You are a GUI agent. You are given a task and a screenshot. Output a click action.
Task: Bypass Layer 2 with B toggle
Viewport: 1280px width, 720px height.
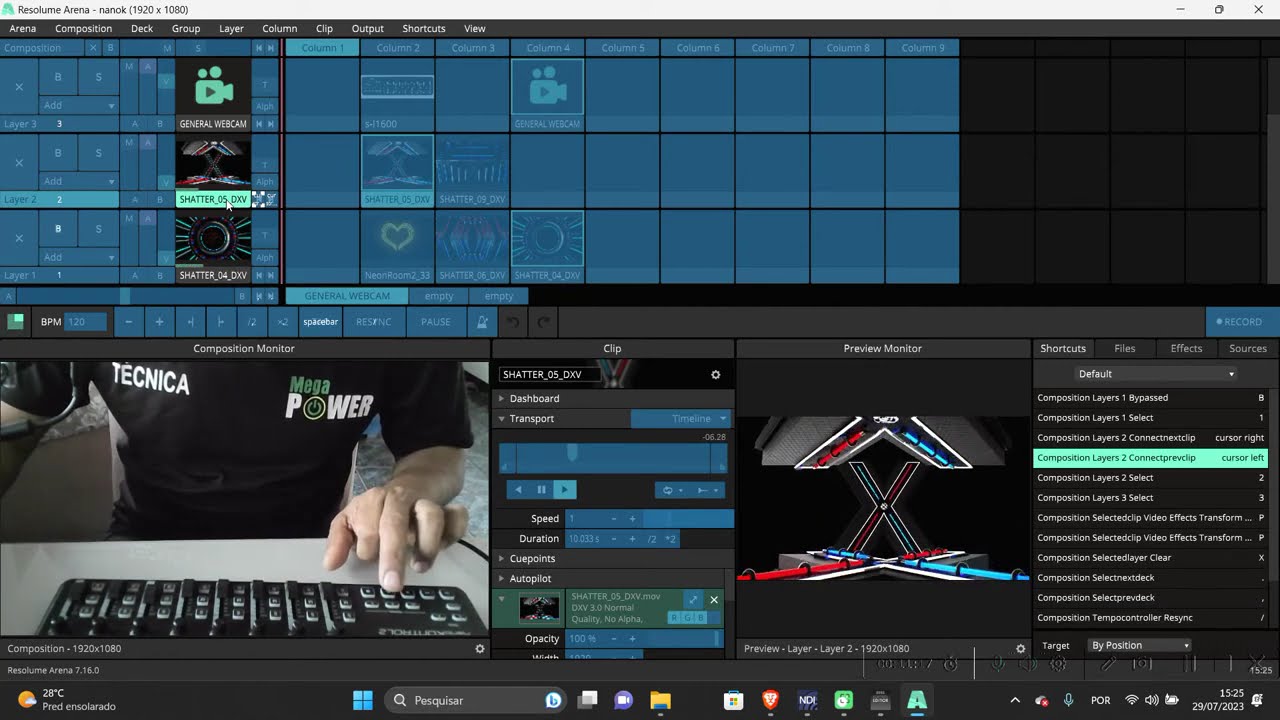pos(58,153)
